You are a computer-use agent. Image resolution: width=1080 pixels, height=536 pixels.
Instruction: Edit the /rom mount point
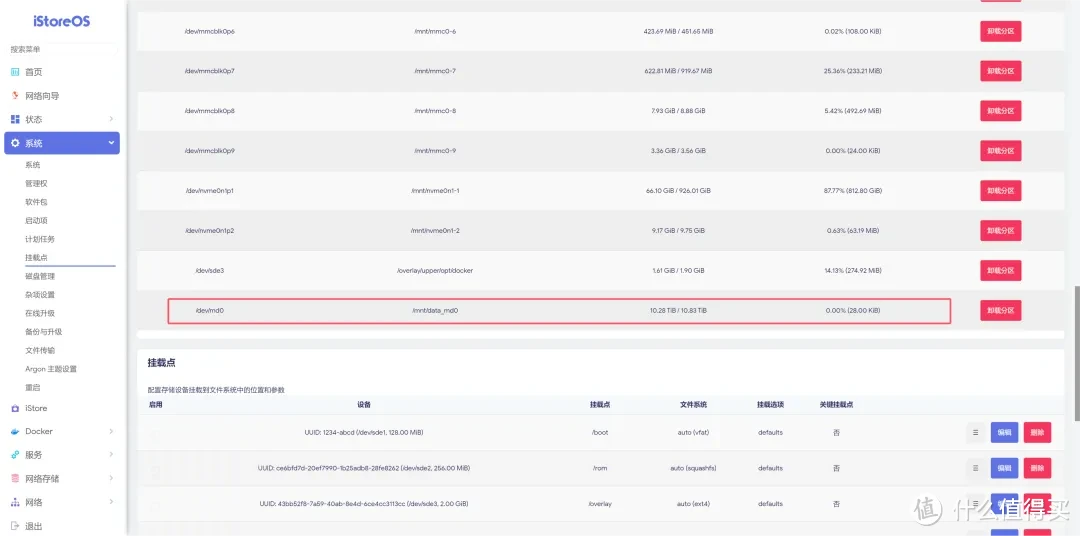pos(1004,468)
